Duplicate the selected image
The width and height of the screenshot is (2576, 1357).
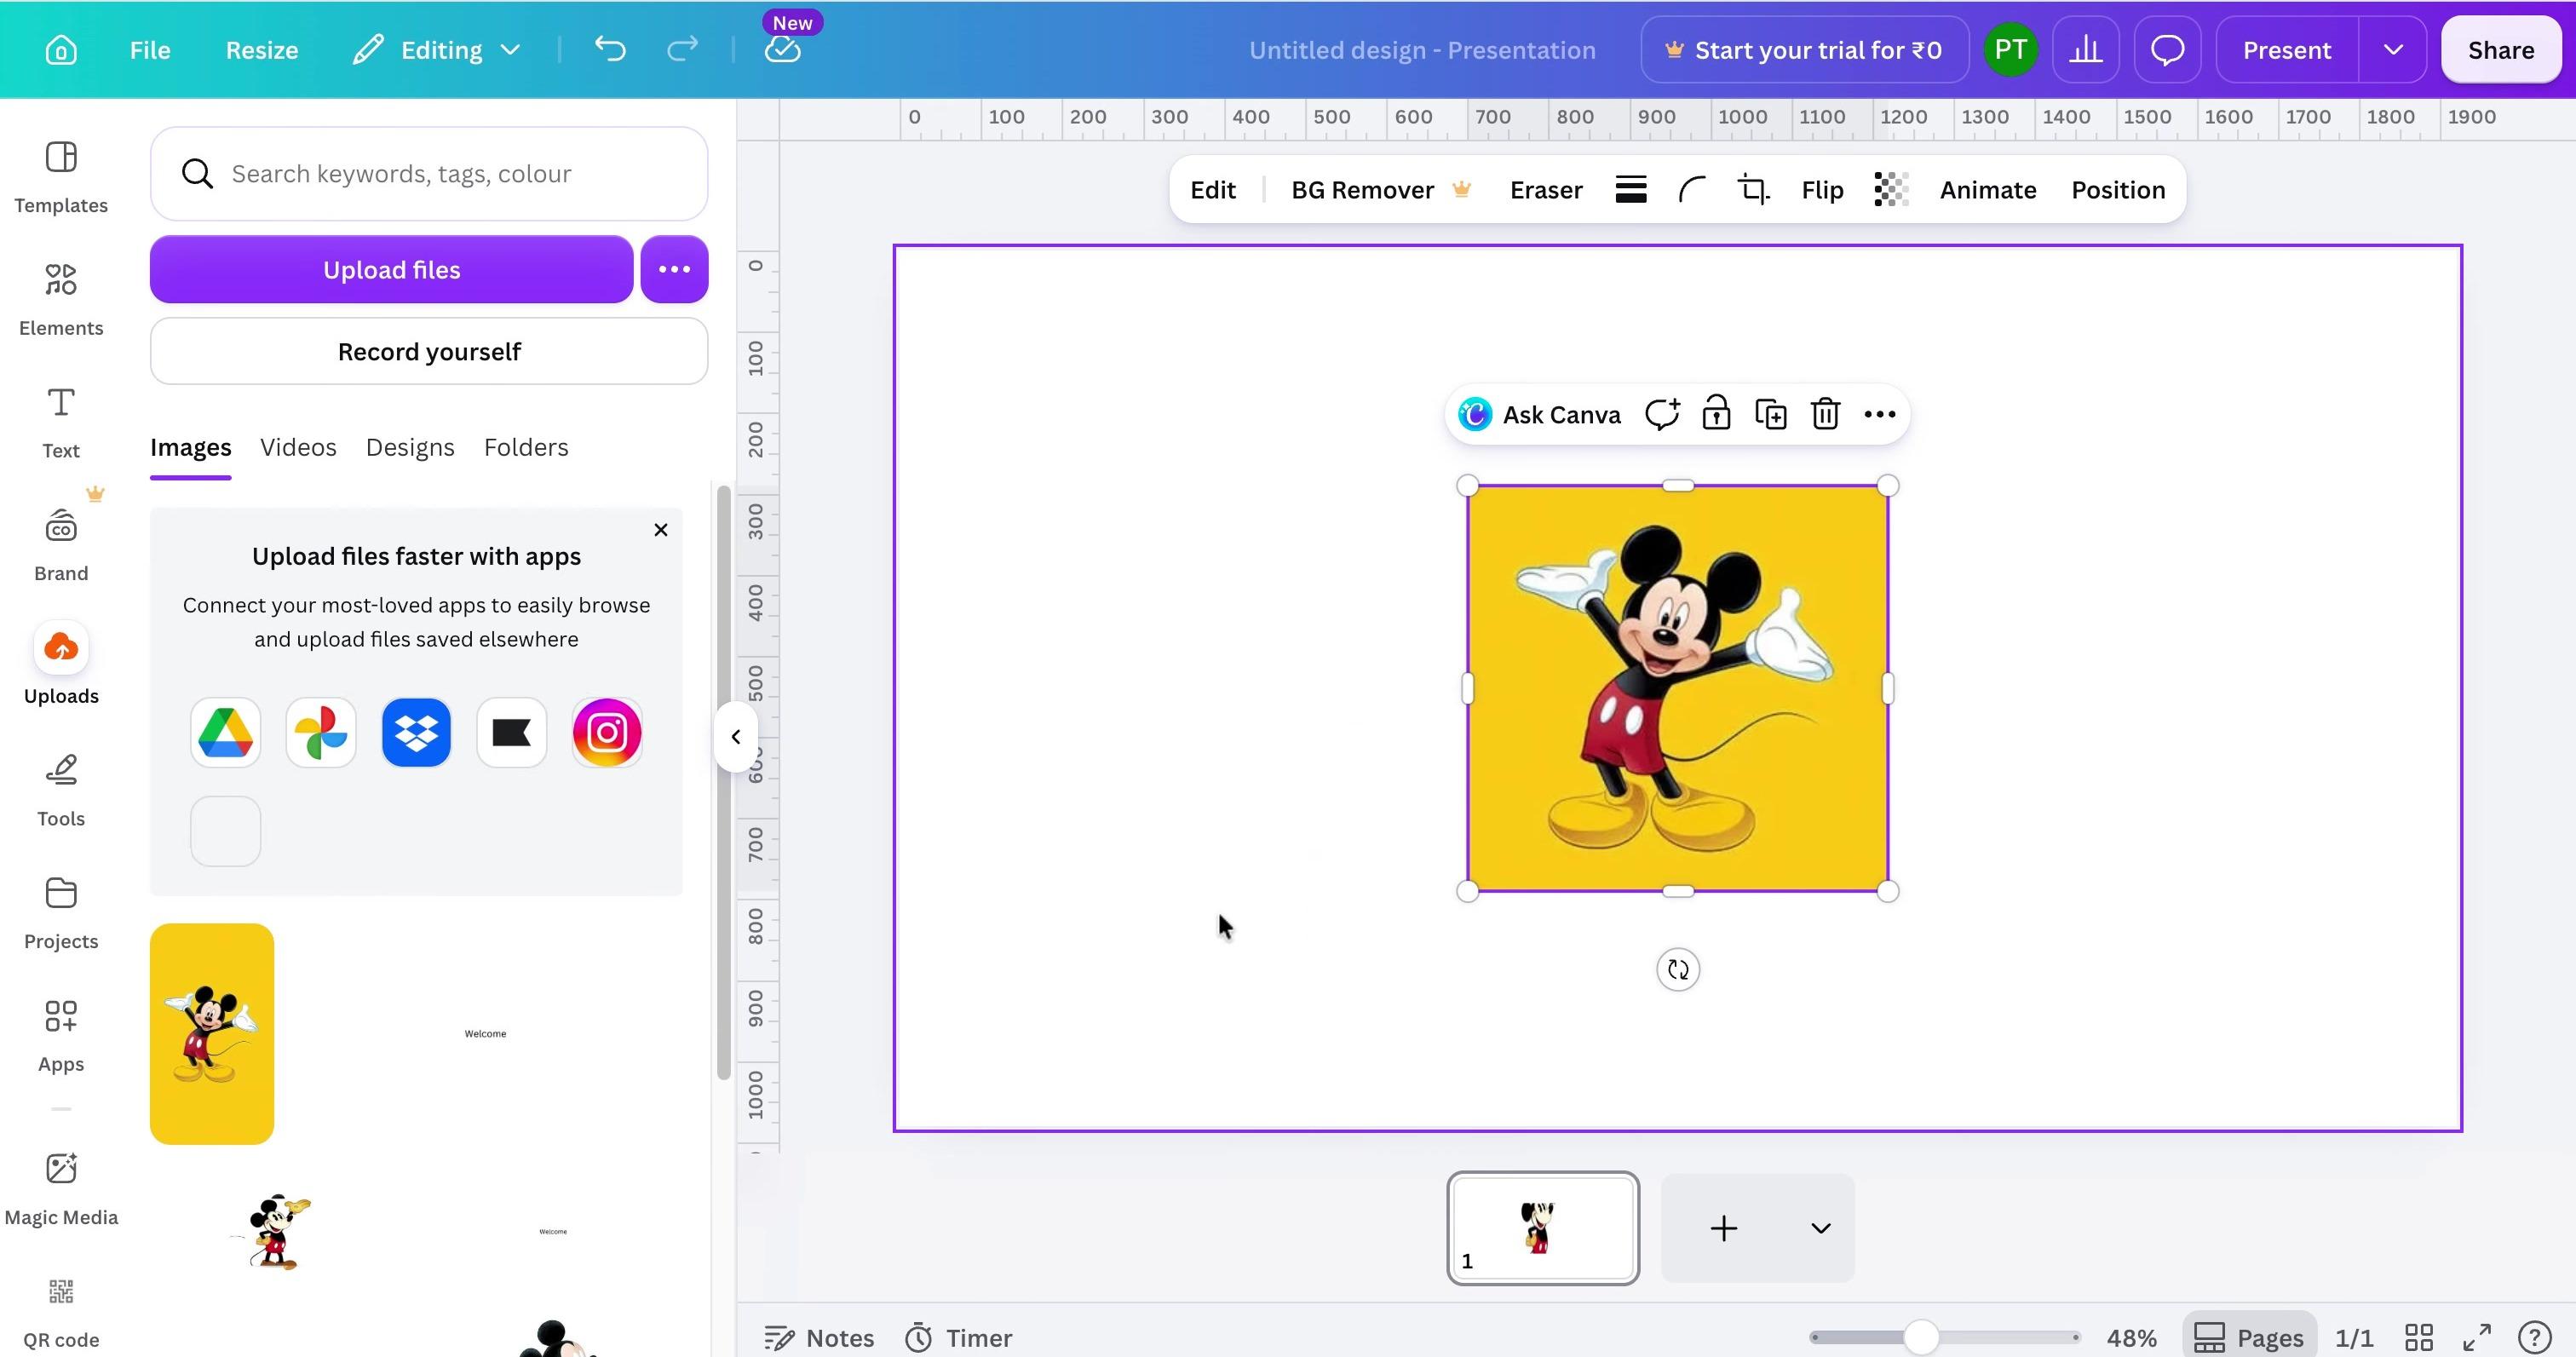point(1771,414)
